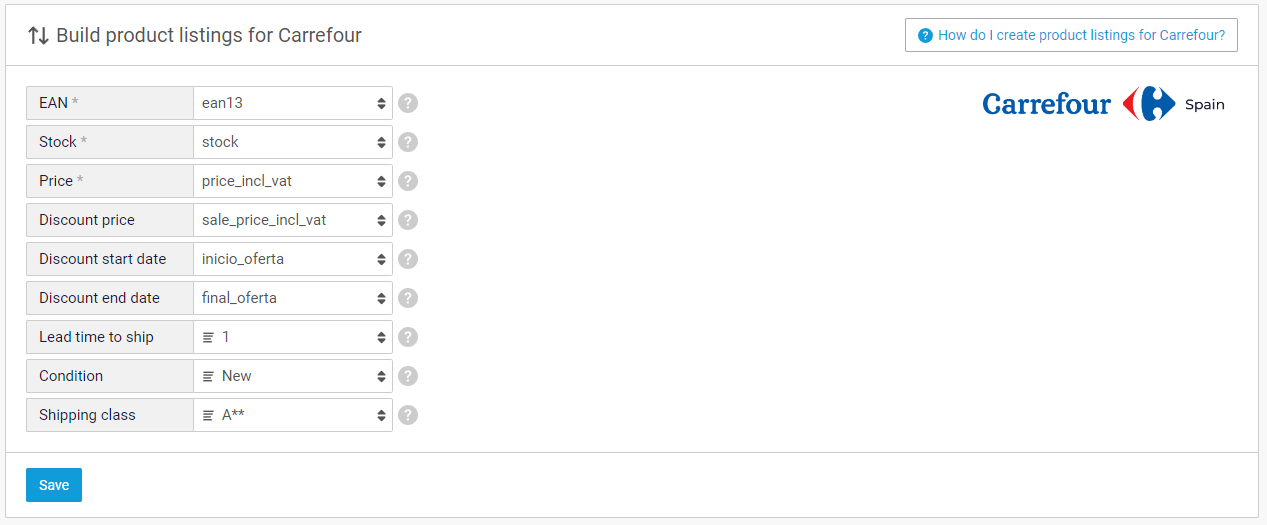Click the help icon beside Stock field
This screenshot has height=525, width=1267.
(407, 142)
